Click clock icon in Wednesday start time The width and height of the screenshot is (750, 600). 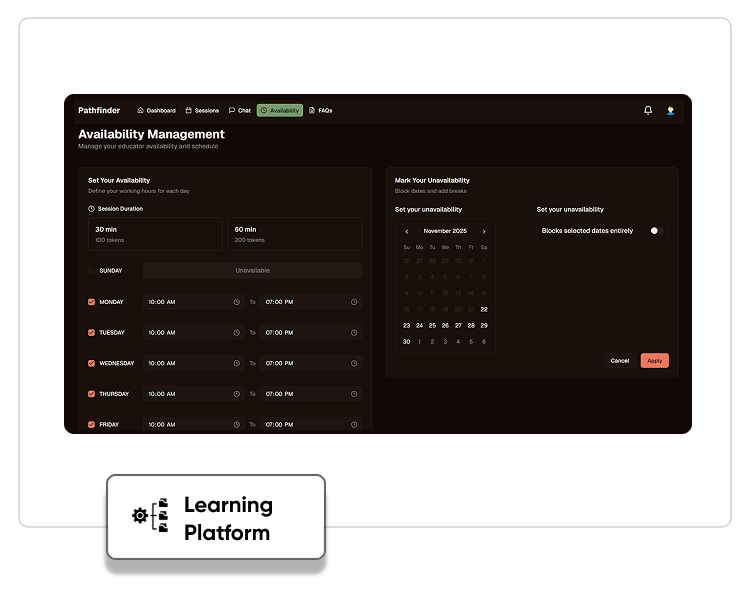(x=237, y=363)
